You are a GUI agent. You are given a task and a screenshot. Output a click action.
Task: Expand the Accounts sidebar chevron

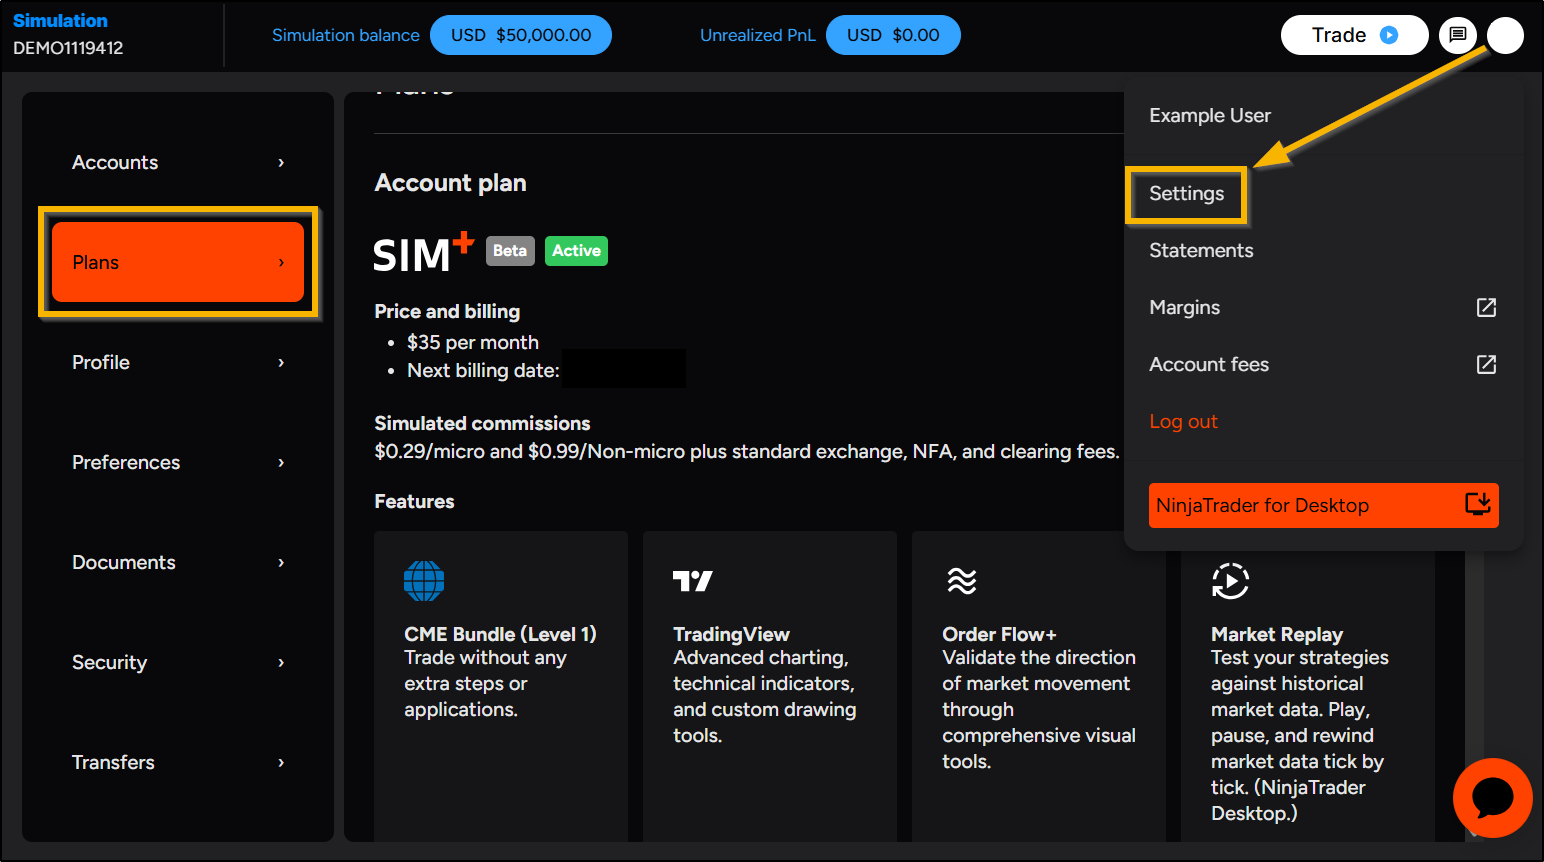pos(281,162)
